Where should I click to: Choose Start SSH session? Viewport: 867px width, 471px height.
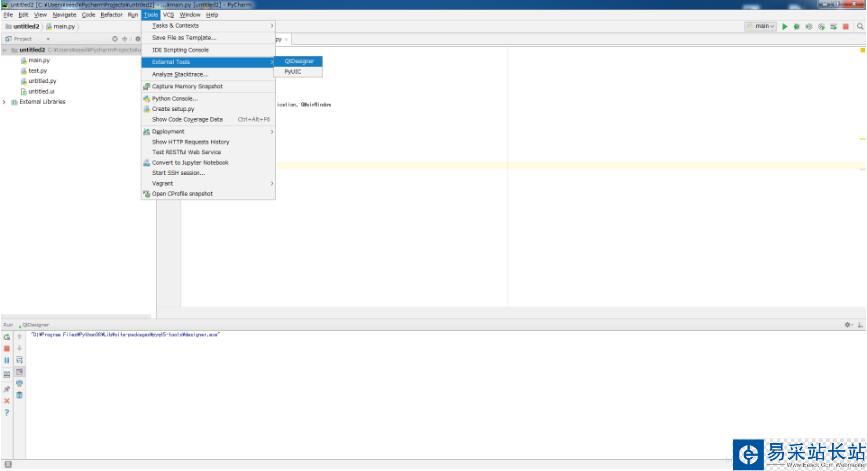208,173
